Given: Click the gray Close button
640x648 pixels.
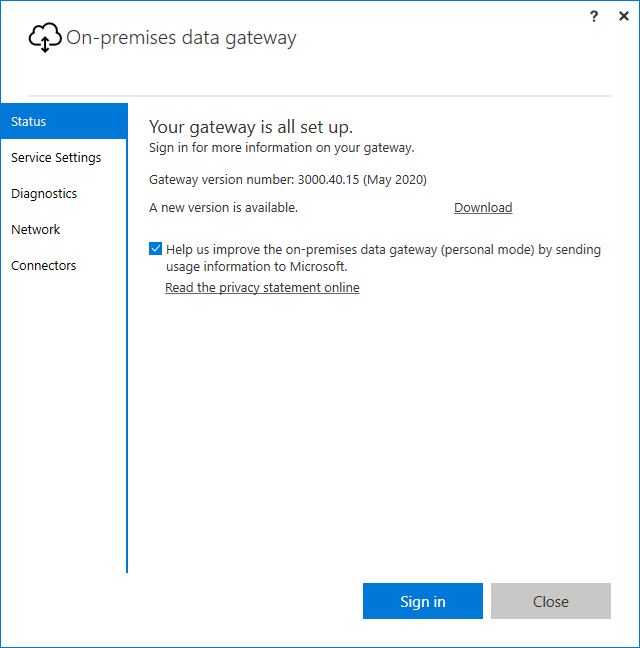Looking at the screenshot, I should [x=551, y=601].
